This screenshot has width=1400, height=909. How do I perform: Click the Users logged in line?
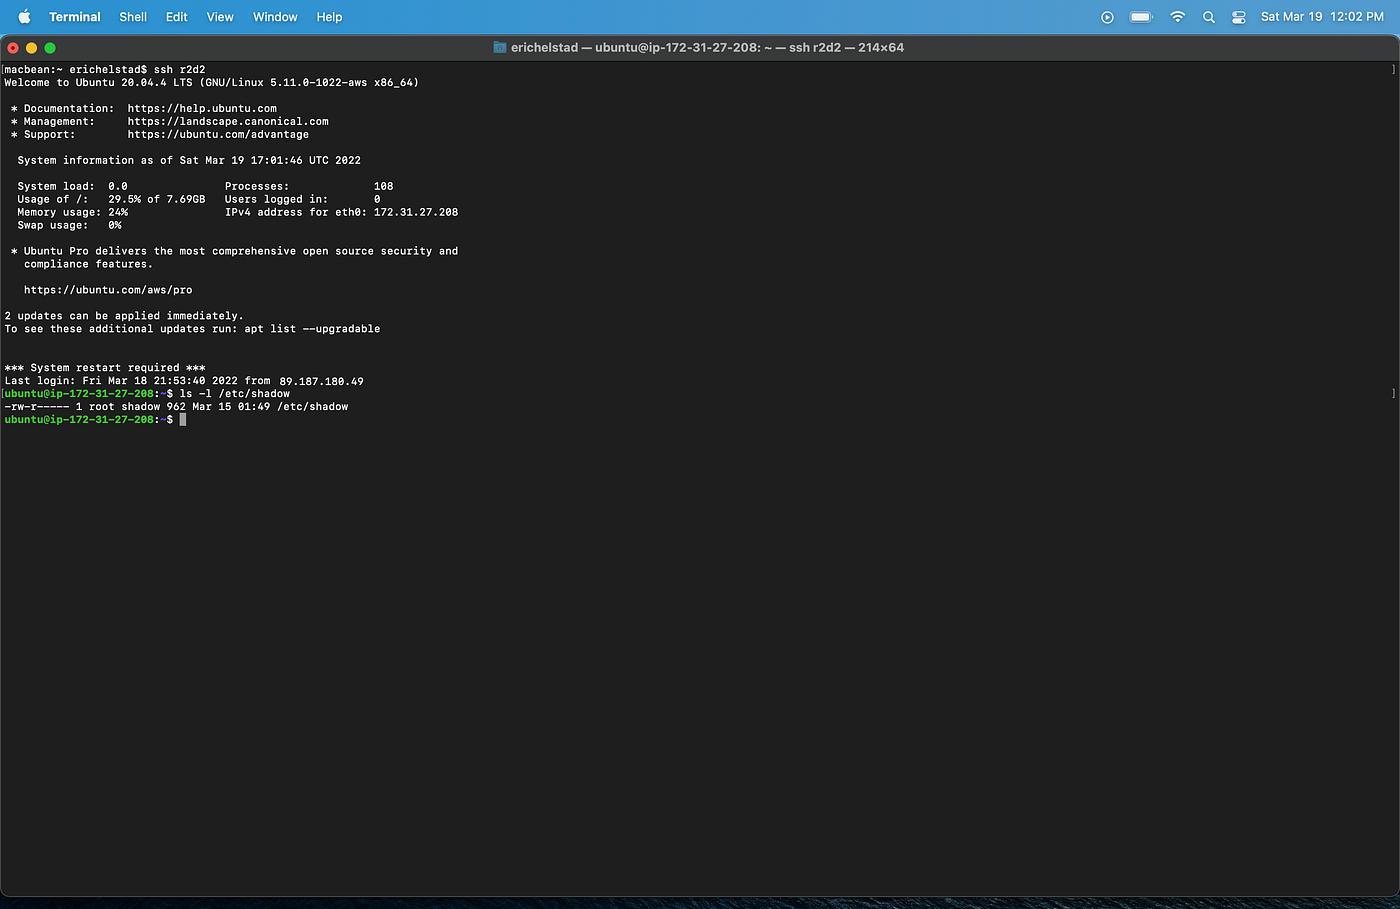[x=303, y=200]
